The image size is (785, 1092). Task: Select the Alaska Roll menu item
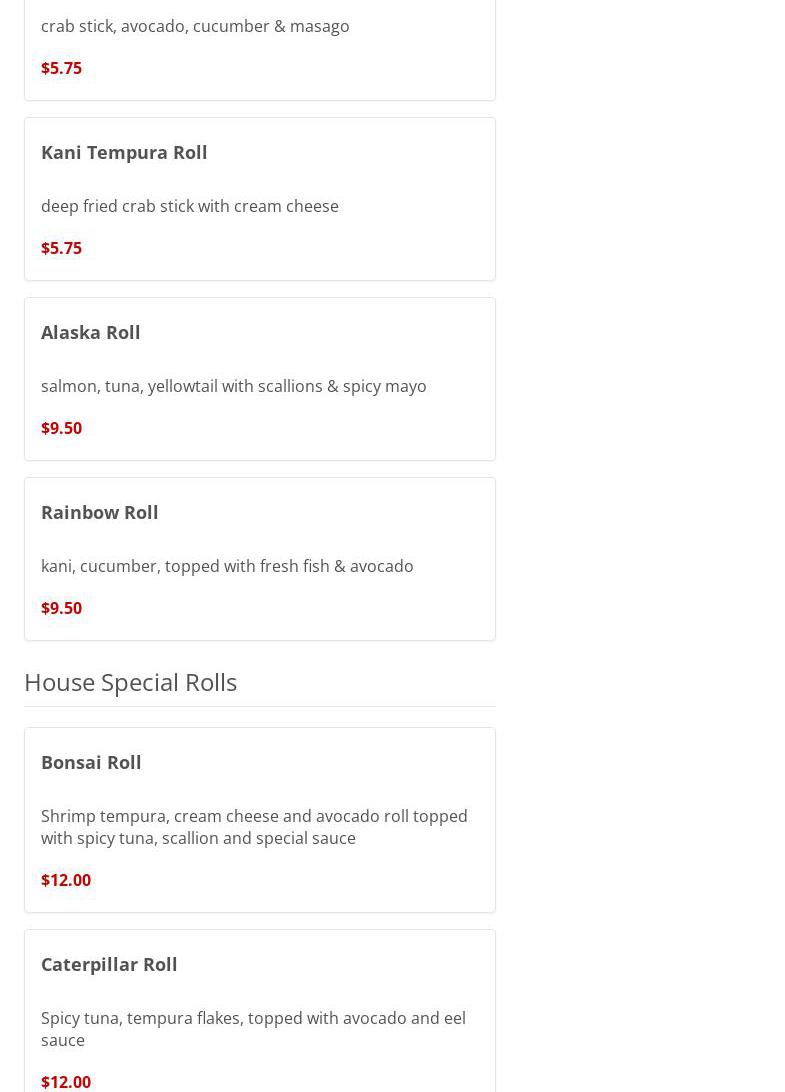[91, 332]
